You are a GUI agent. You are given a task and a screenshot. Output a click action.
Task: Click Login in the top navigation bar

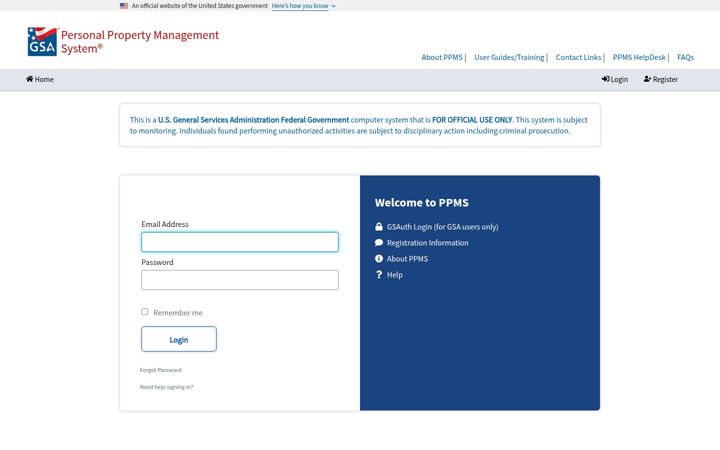point(615,79)
